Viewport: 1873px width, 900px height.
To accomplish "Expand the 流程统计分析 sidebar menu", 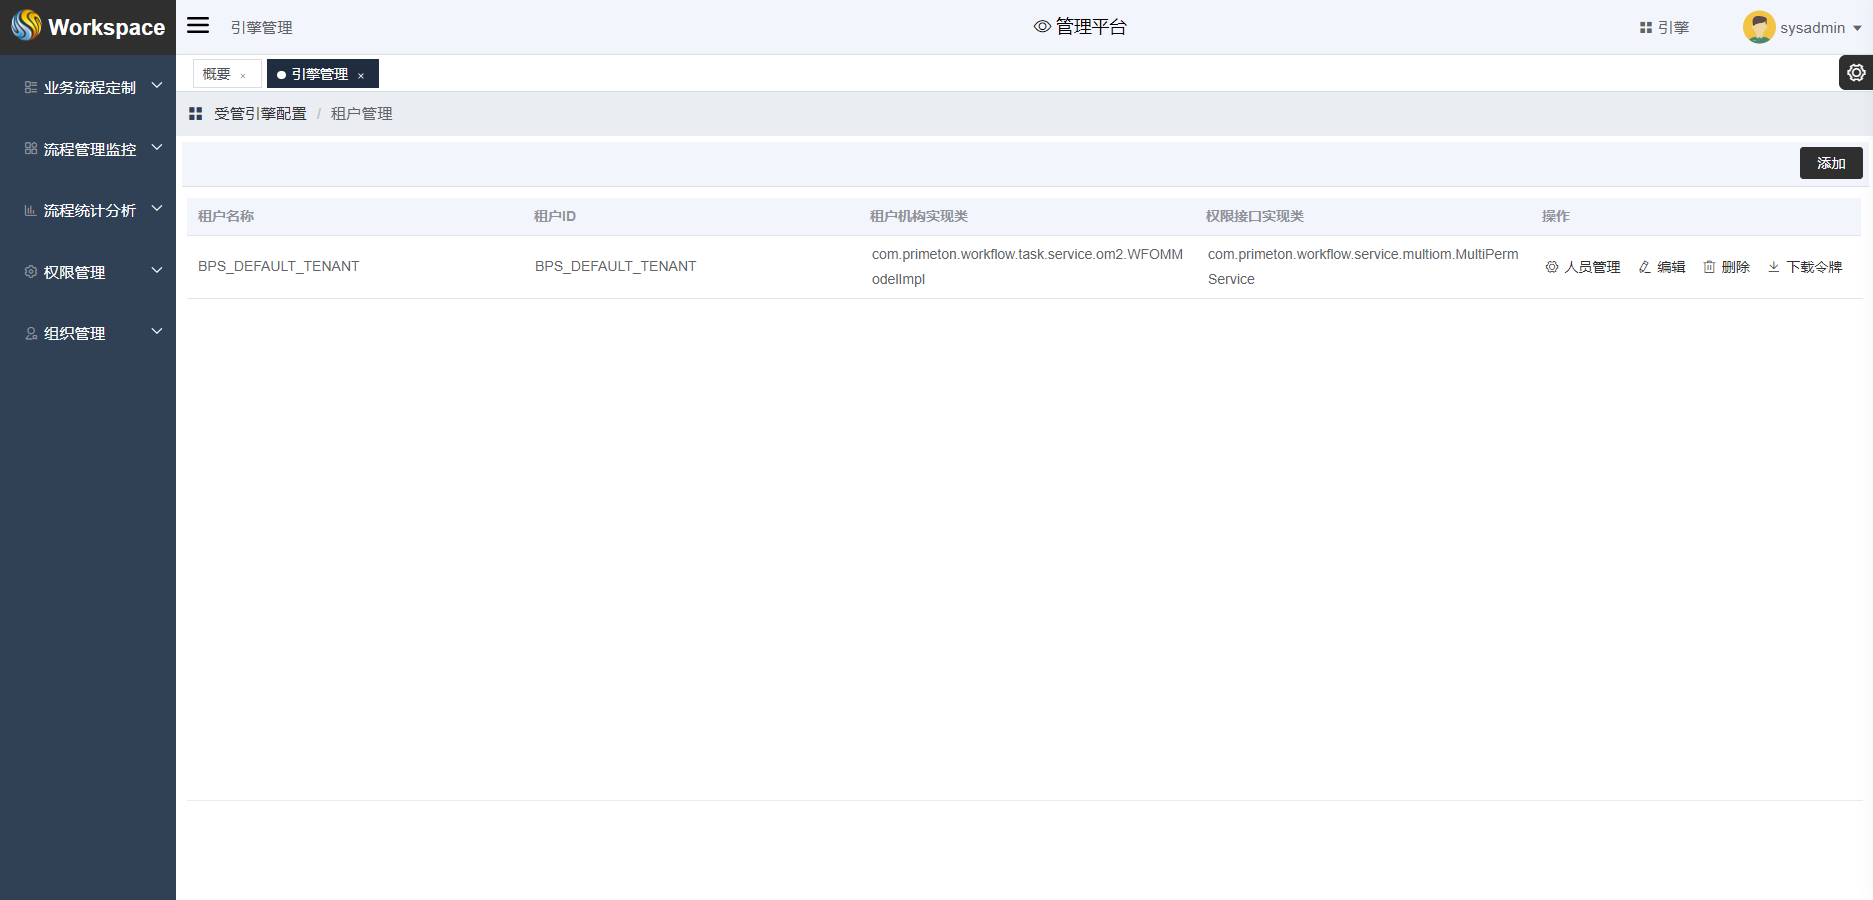I will [x=90, y=210].
